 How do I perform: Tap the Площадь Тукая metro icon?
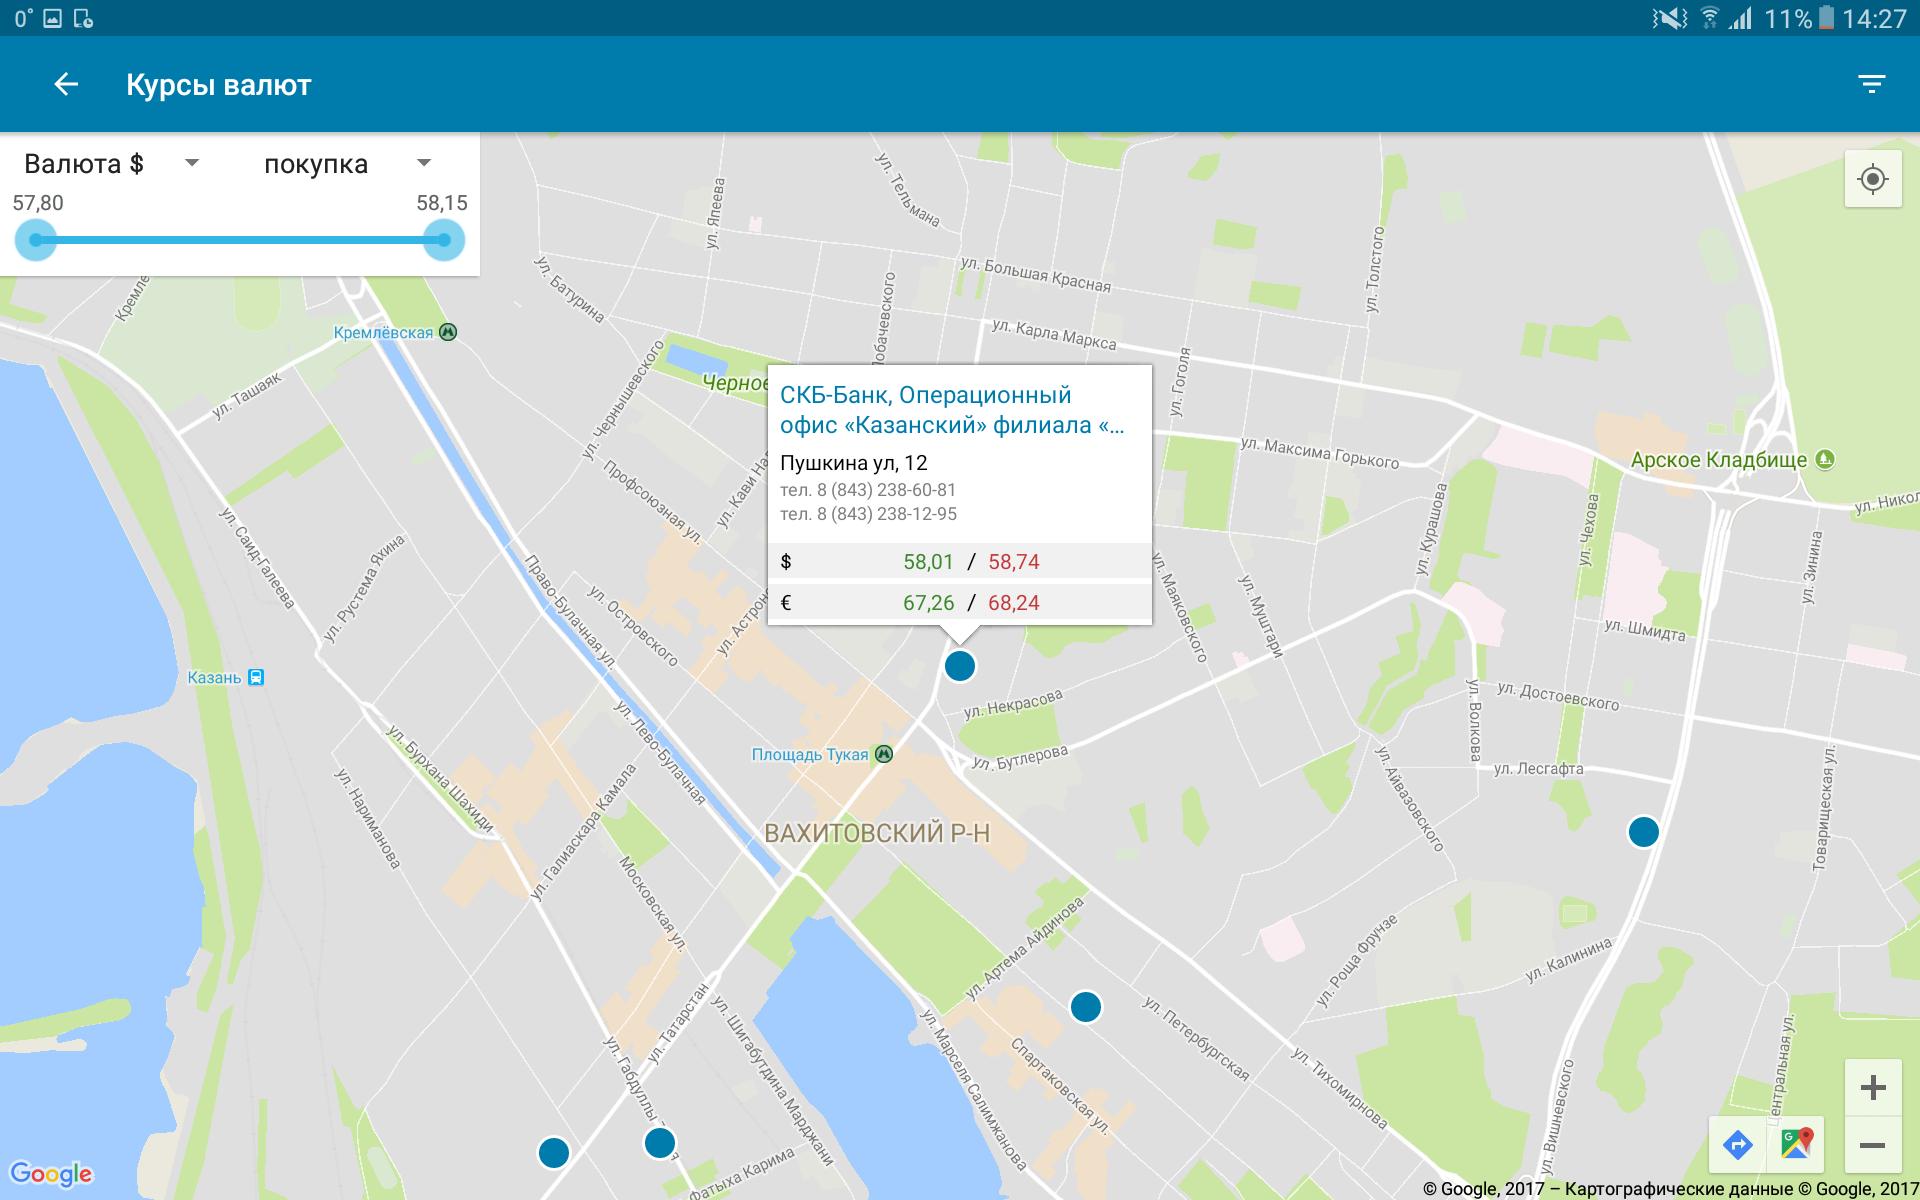[884, 754]
